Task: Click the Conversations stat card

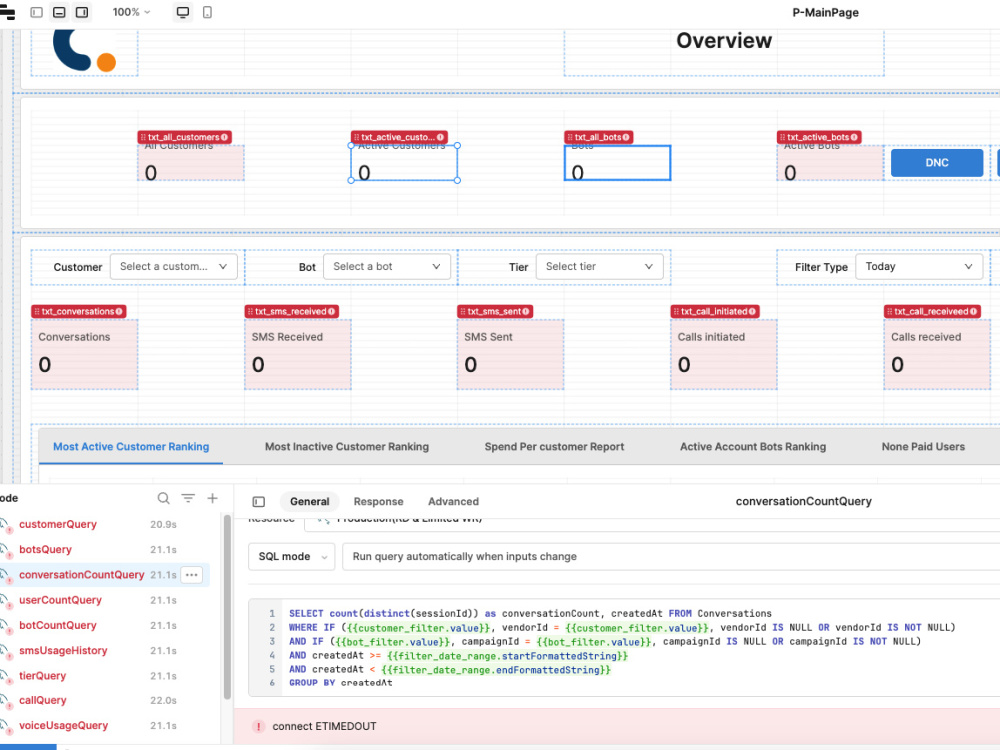Action: point(85,354)
